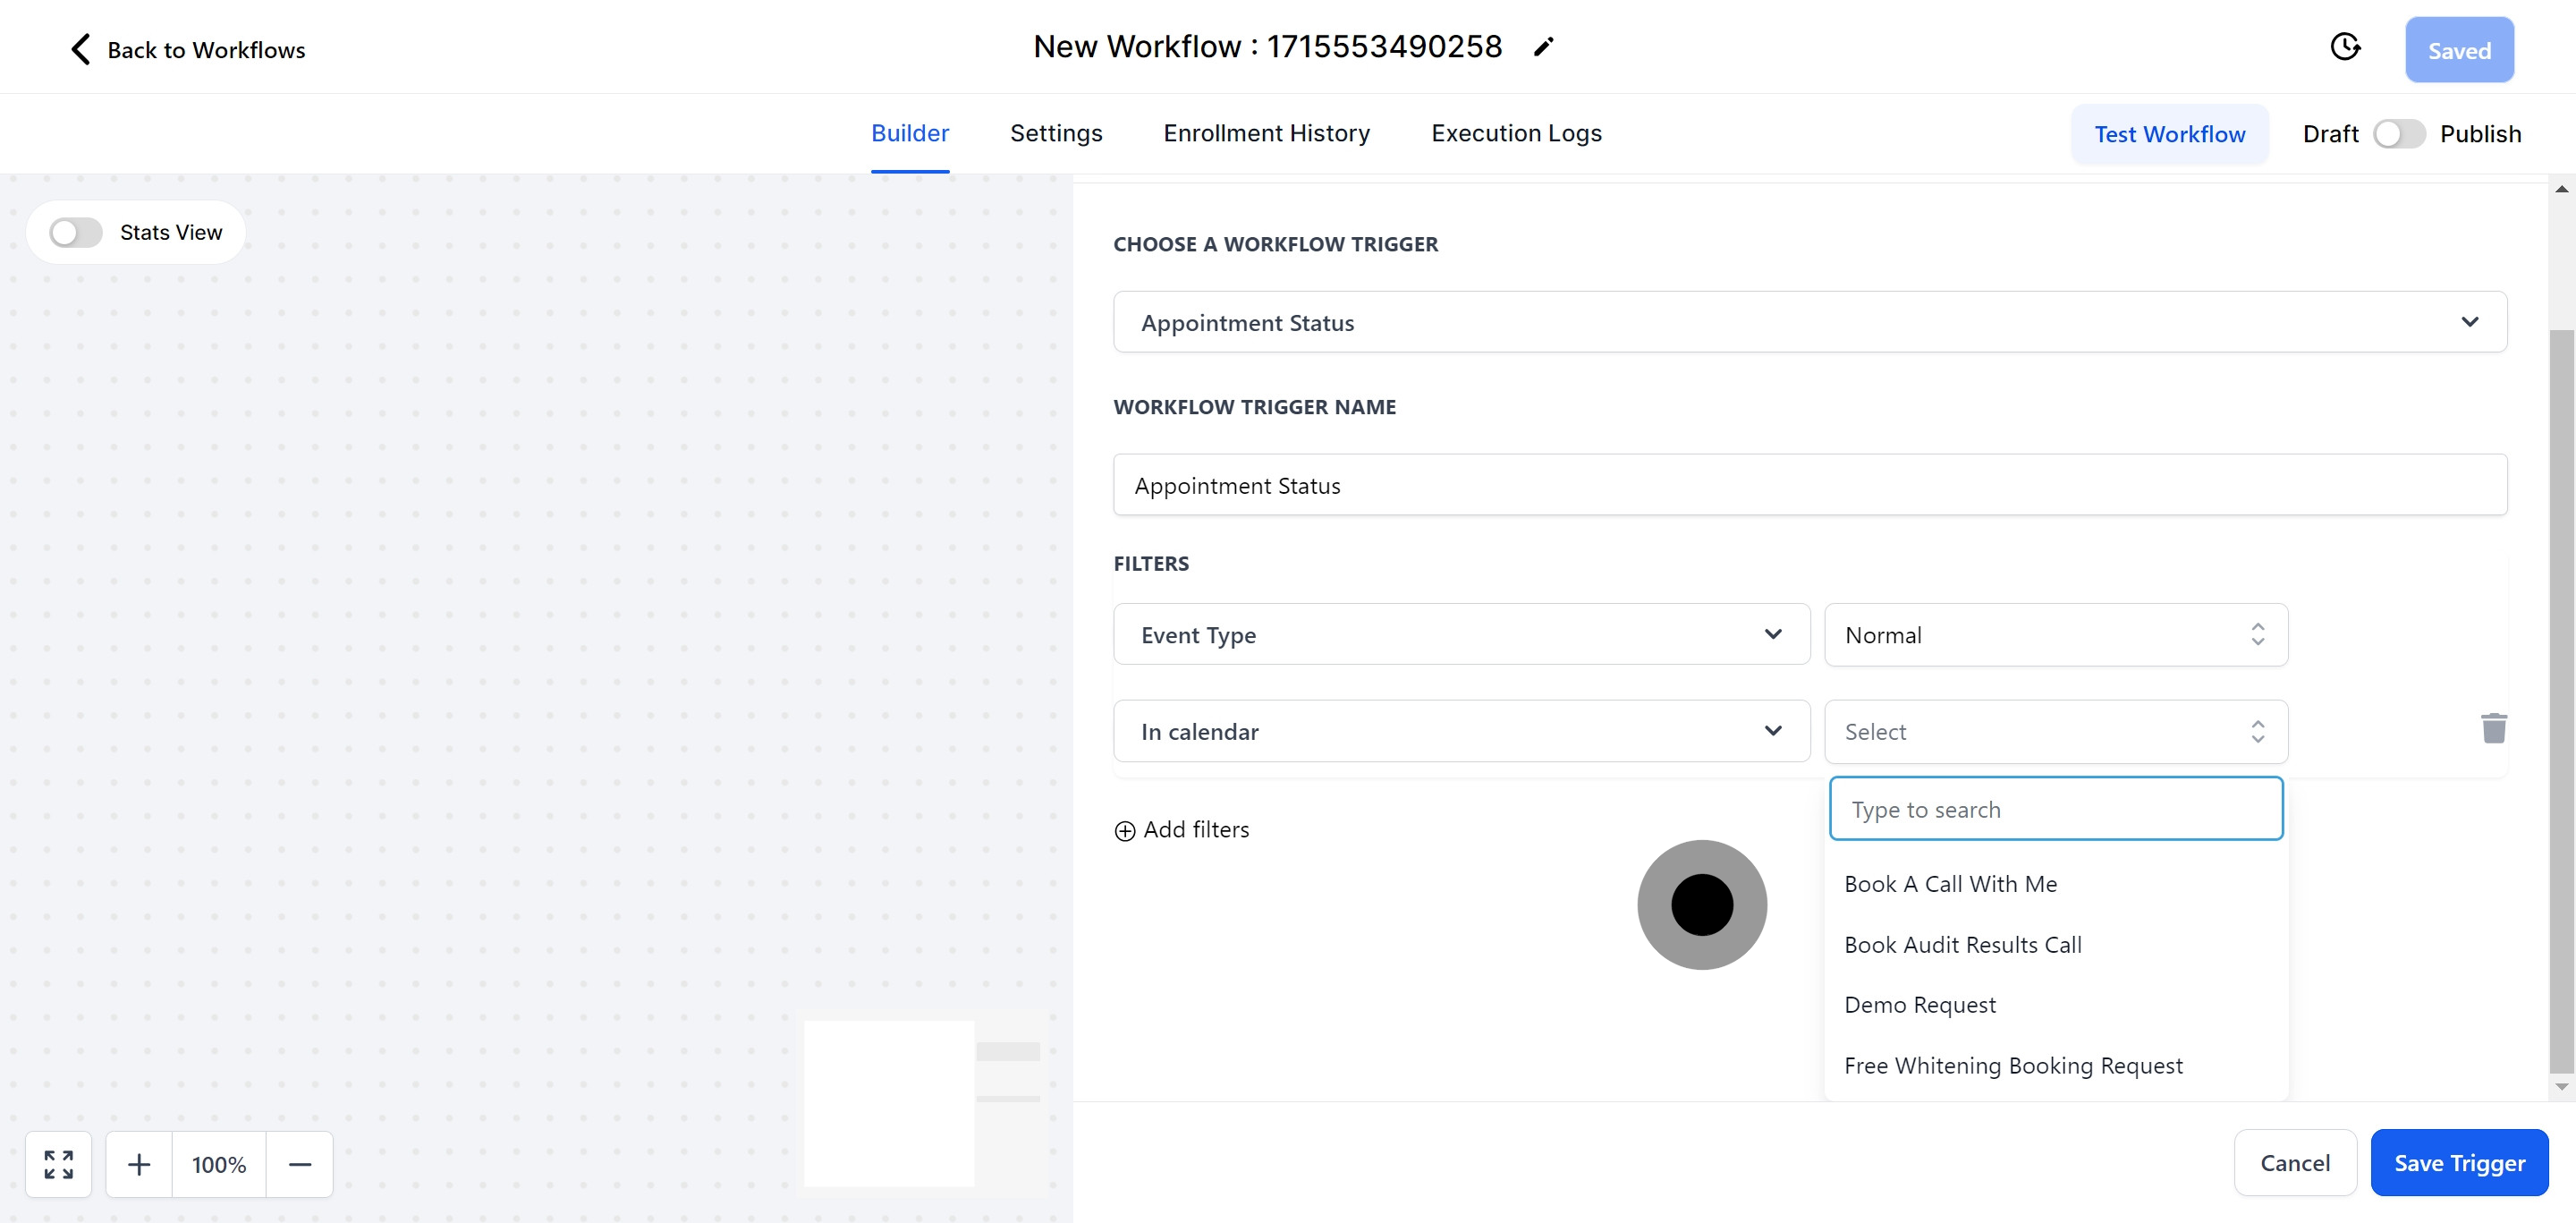Switch the Draft/Publish toggle
This screenshot has width=2576, height=1223.
(2398, 134)
